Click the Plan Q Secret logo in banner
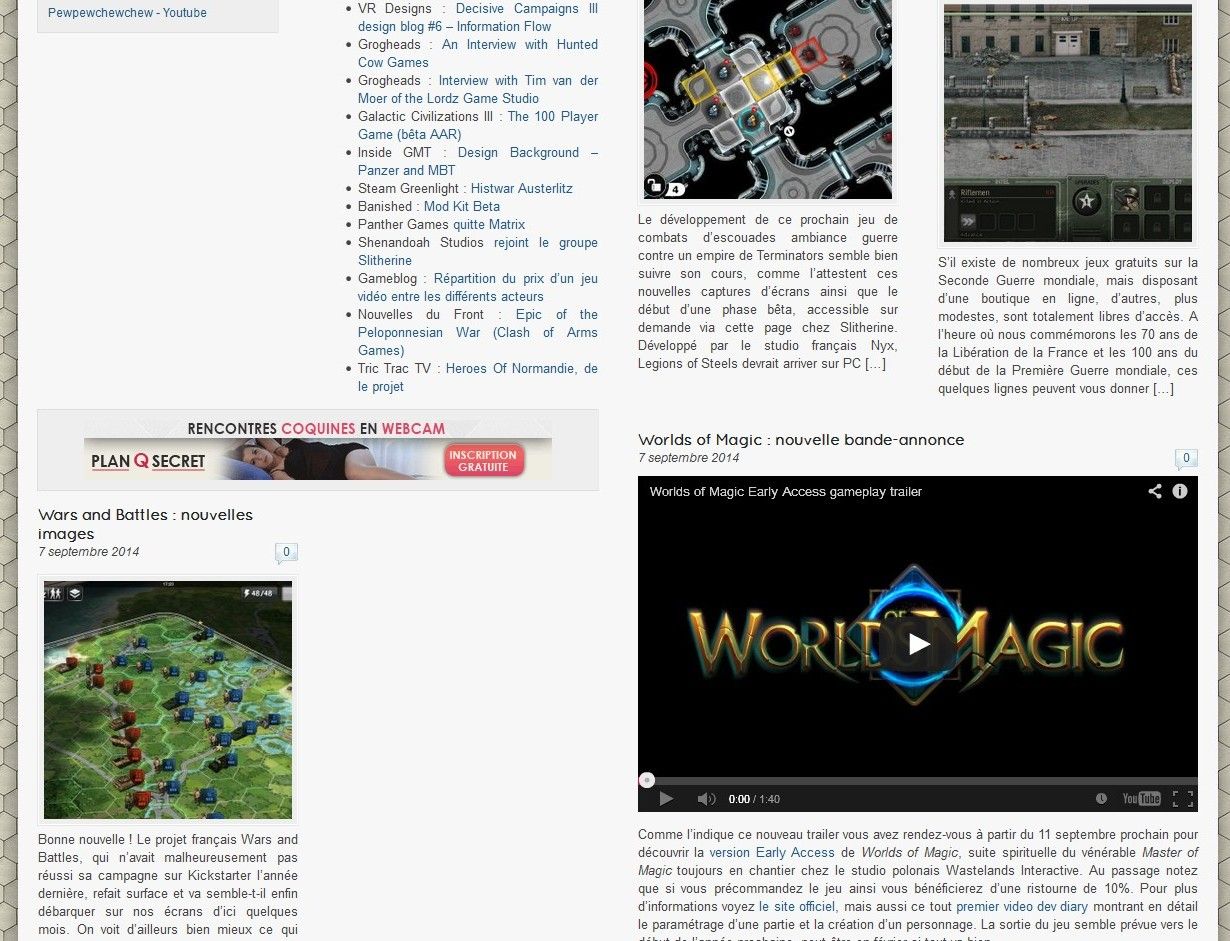 click(148, 461)
